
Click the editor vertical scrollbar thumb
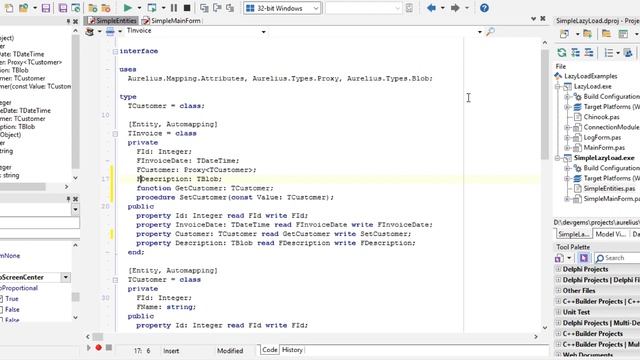pyautogui.click(x=545, y=104)
